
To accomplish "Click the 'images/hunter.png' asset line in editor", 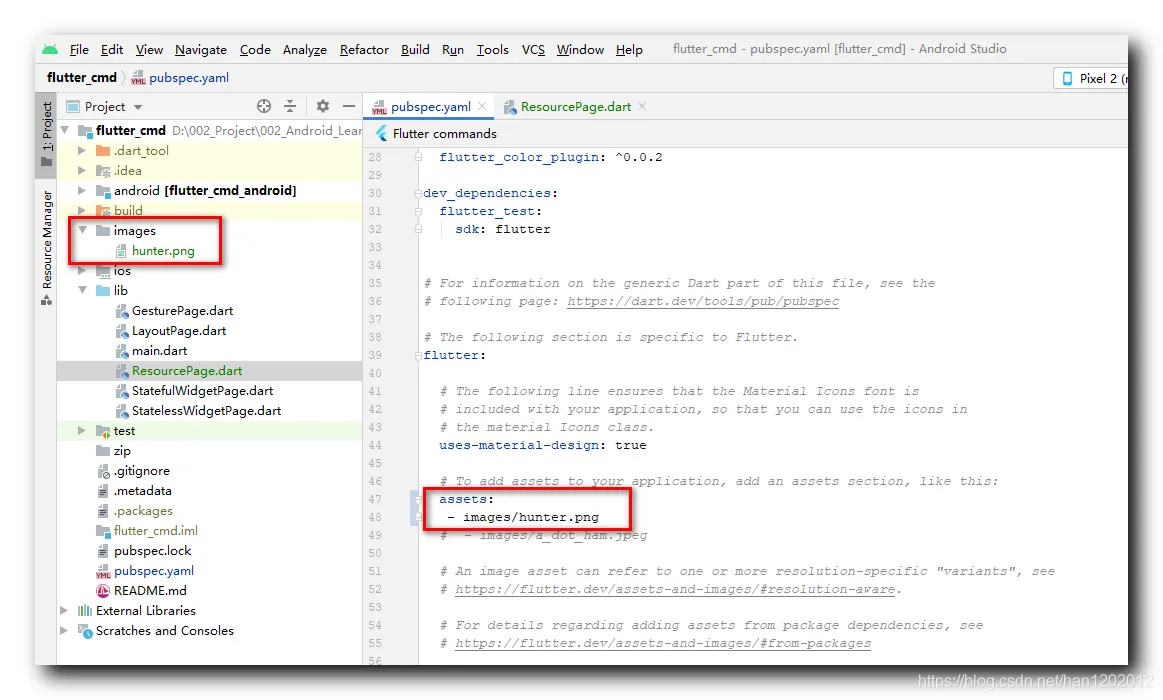I will coord(531,518).
